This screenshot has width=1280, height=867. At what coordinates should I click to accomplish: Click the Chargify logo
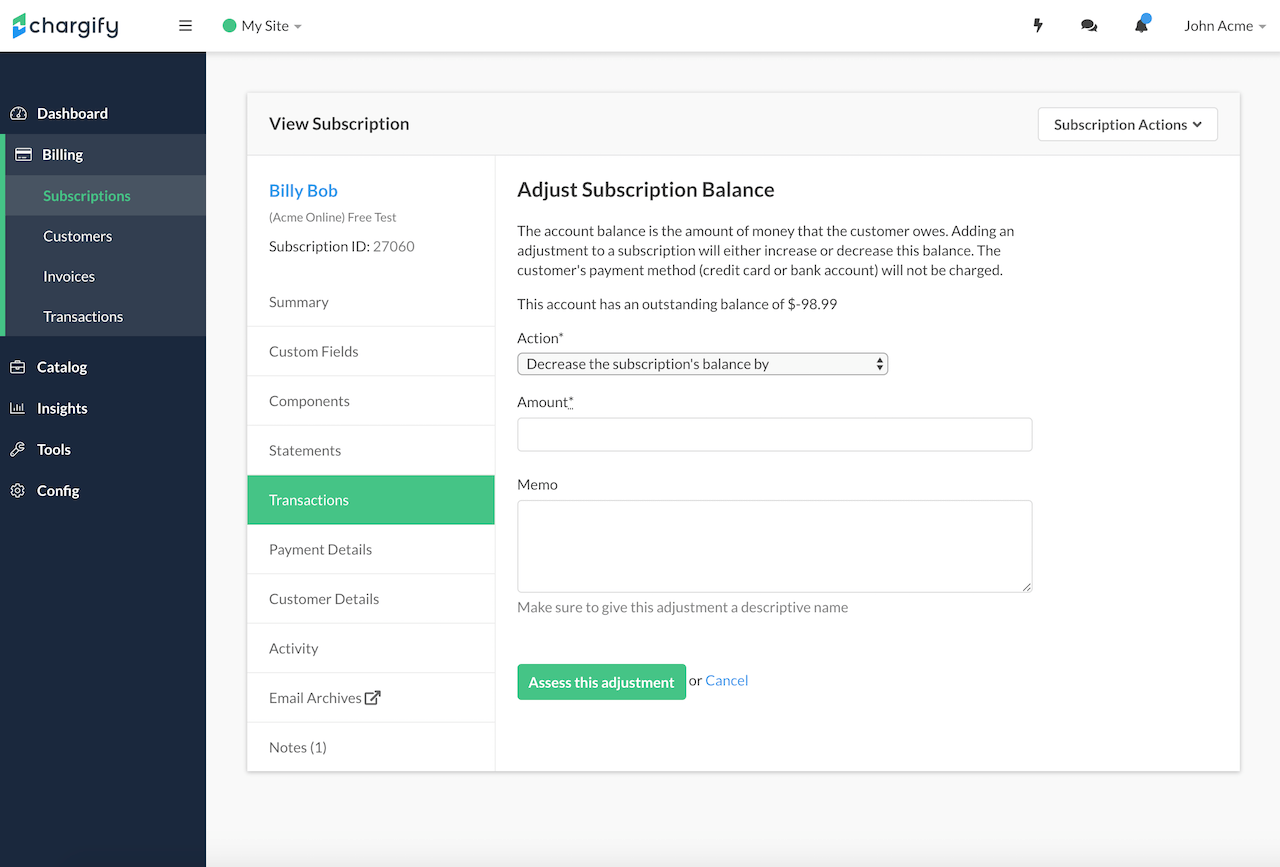(x=65, y=26)
